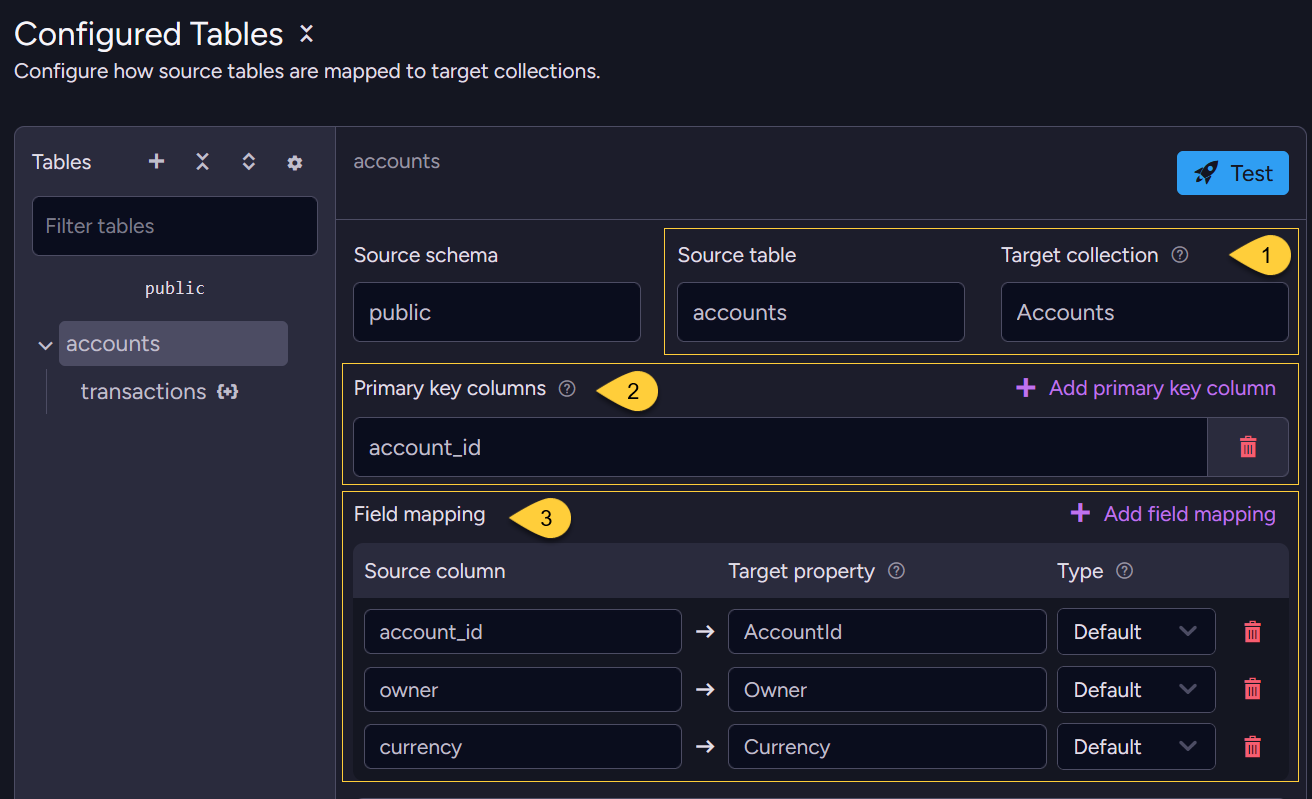Click source column field currency
The width and height of the screenshot is (1312, 799).
pyautogui.click(x=523, y=747)
